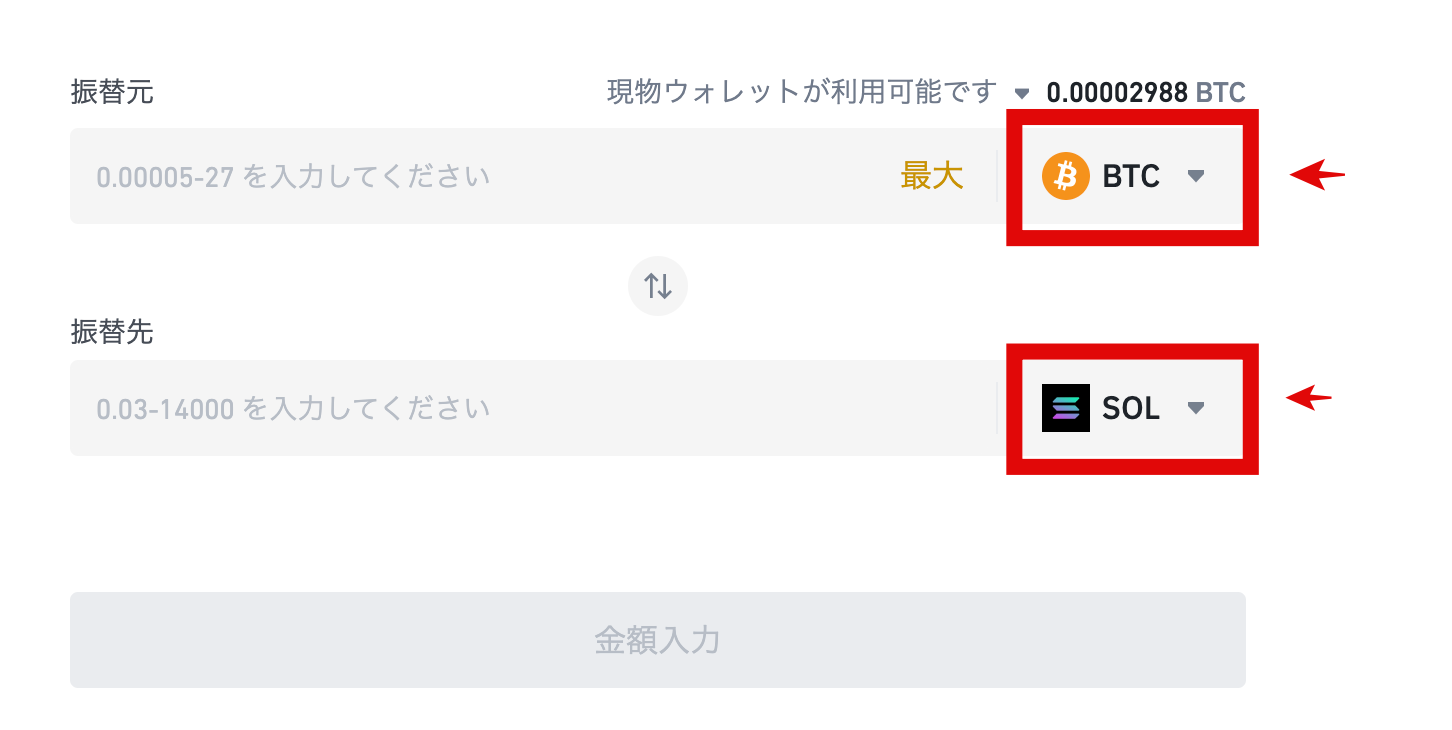The width and height of the screenshot is (1452, 730).
Task: Click the 現物ウォレットが利用可能です wallet text
Action: pos(802,92)
